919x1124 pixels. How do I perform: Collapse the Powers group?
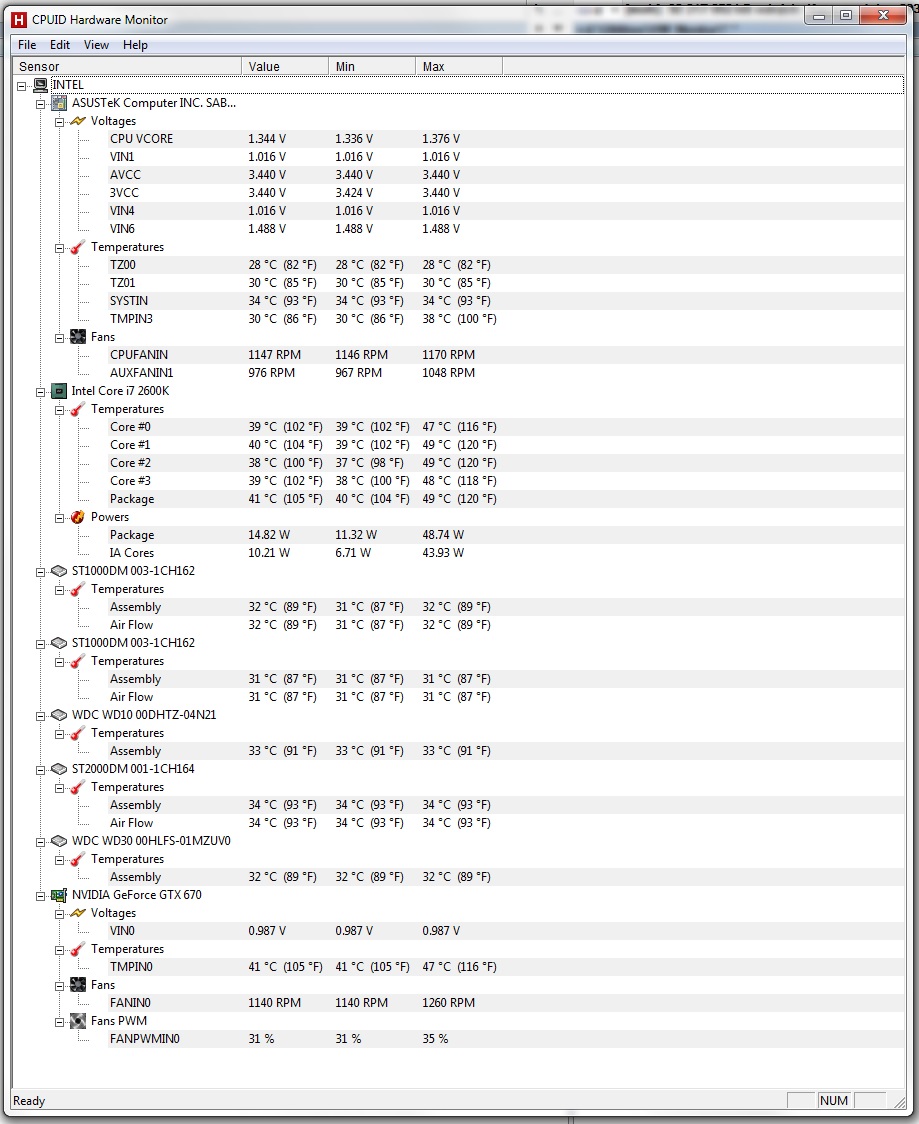pyautogui.click(x=59, y=518)
